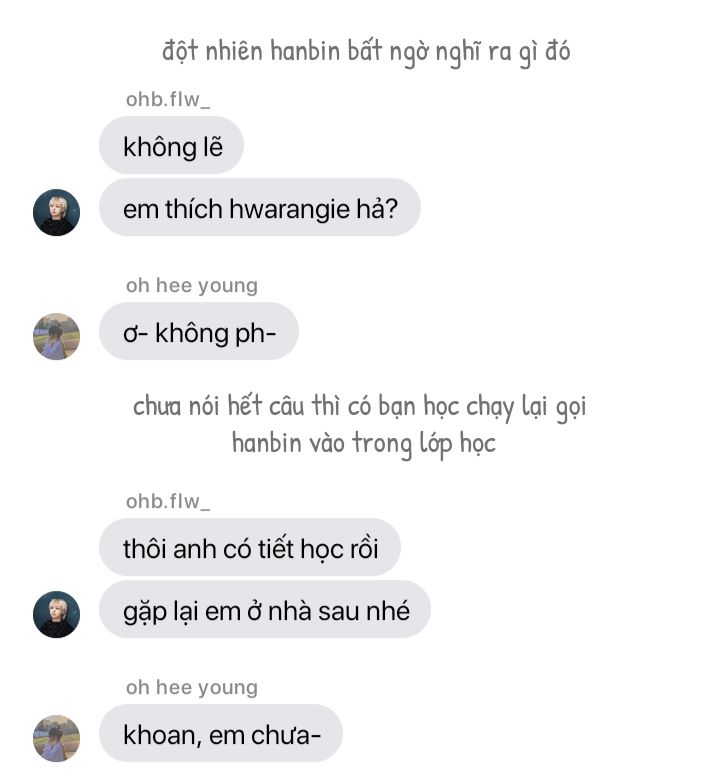Screen dimensions: 720x772
Task: Select the 'thôi anh có tiết học rồi' bubble
Action: [250, 547]
